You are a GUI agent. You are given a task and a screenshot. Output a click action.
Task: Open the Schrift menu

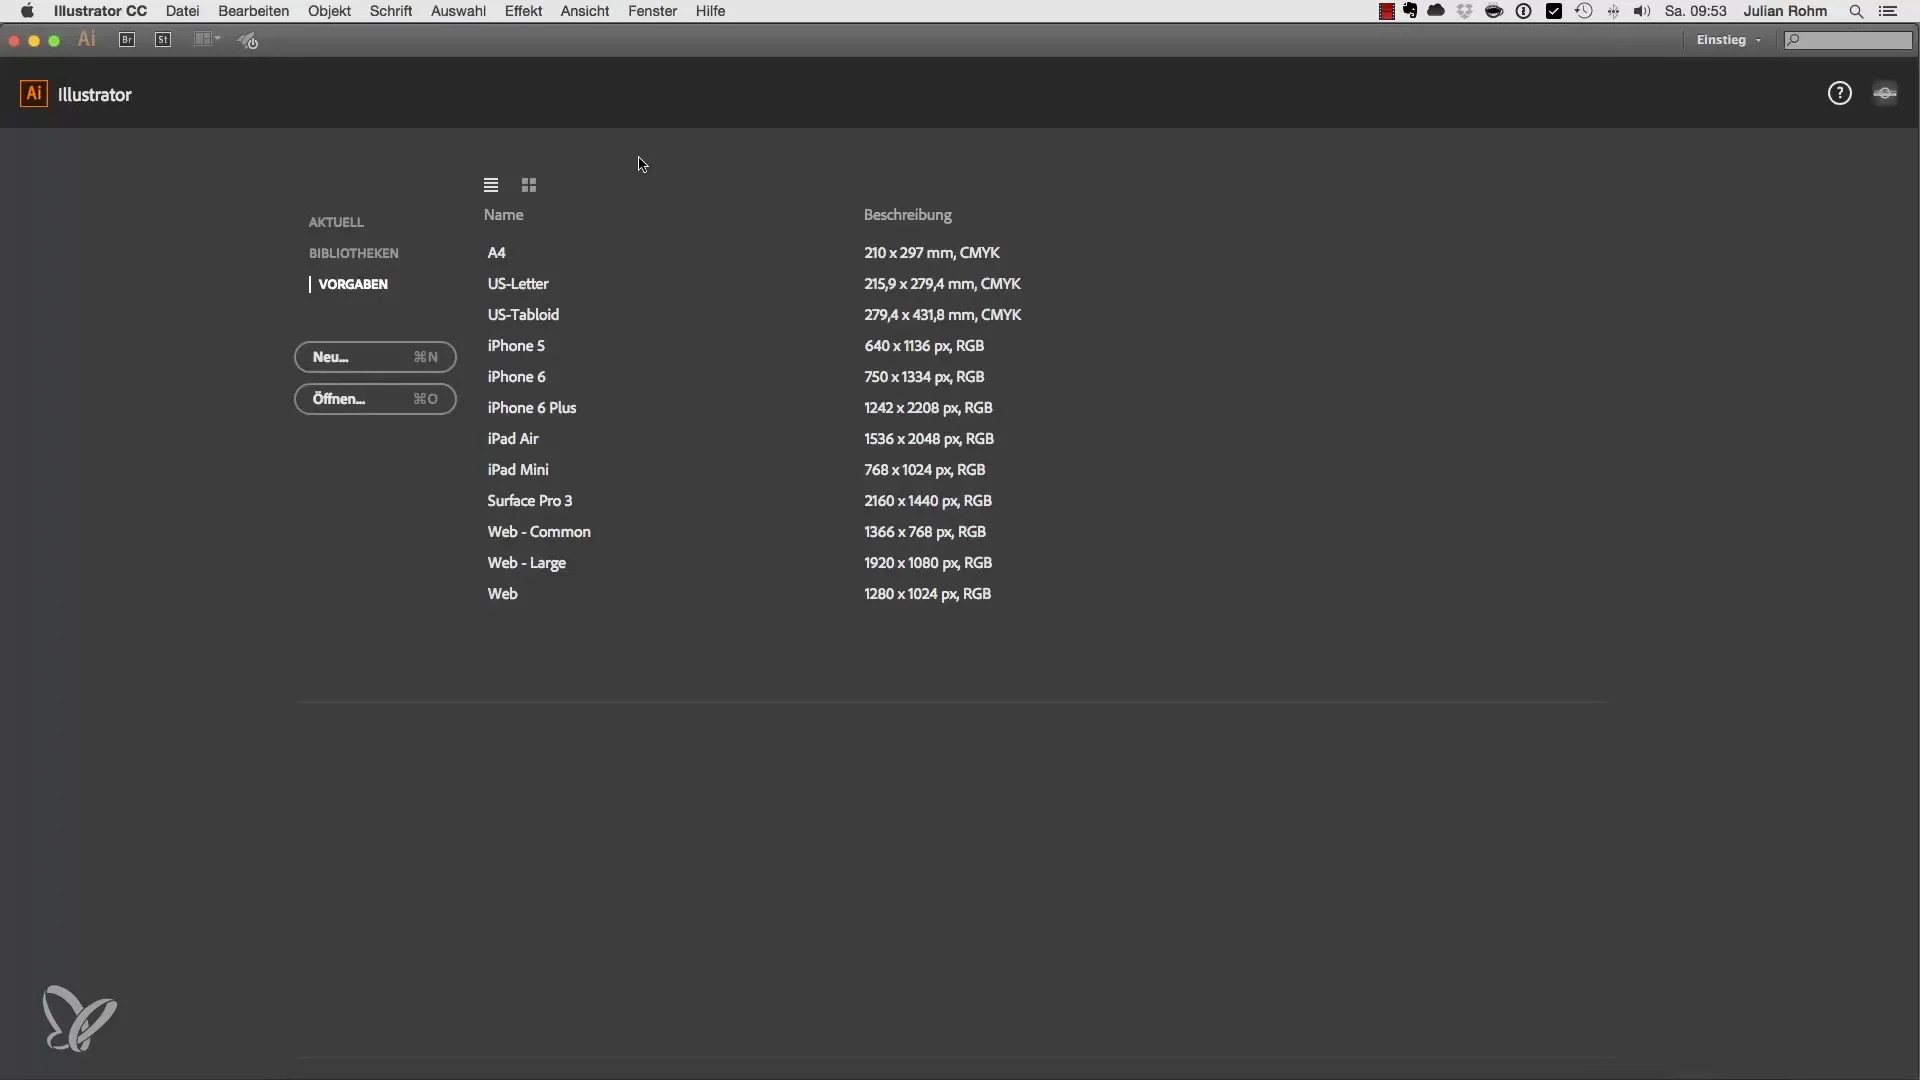point(391,11)
